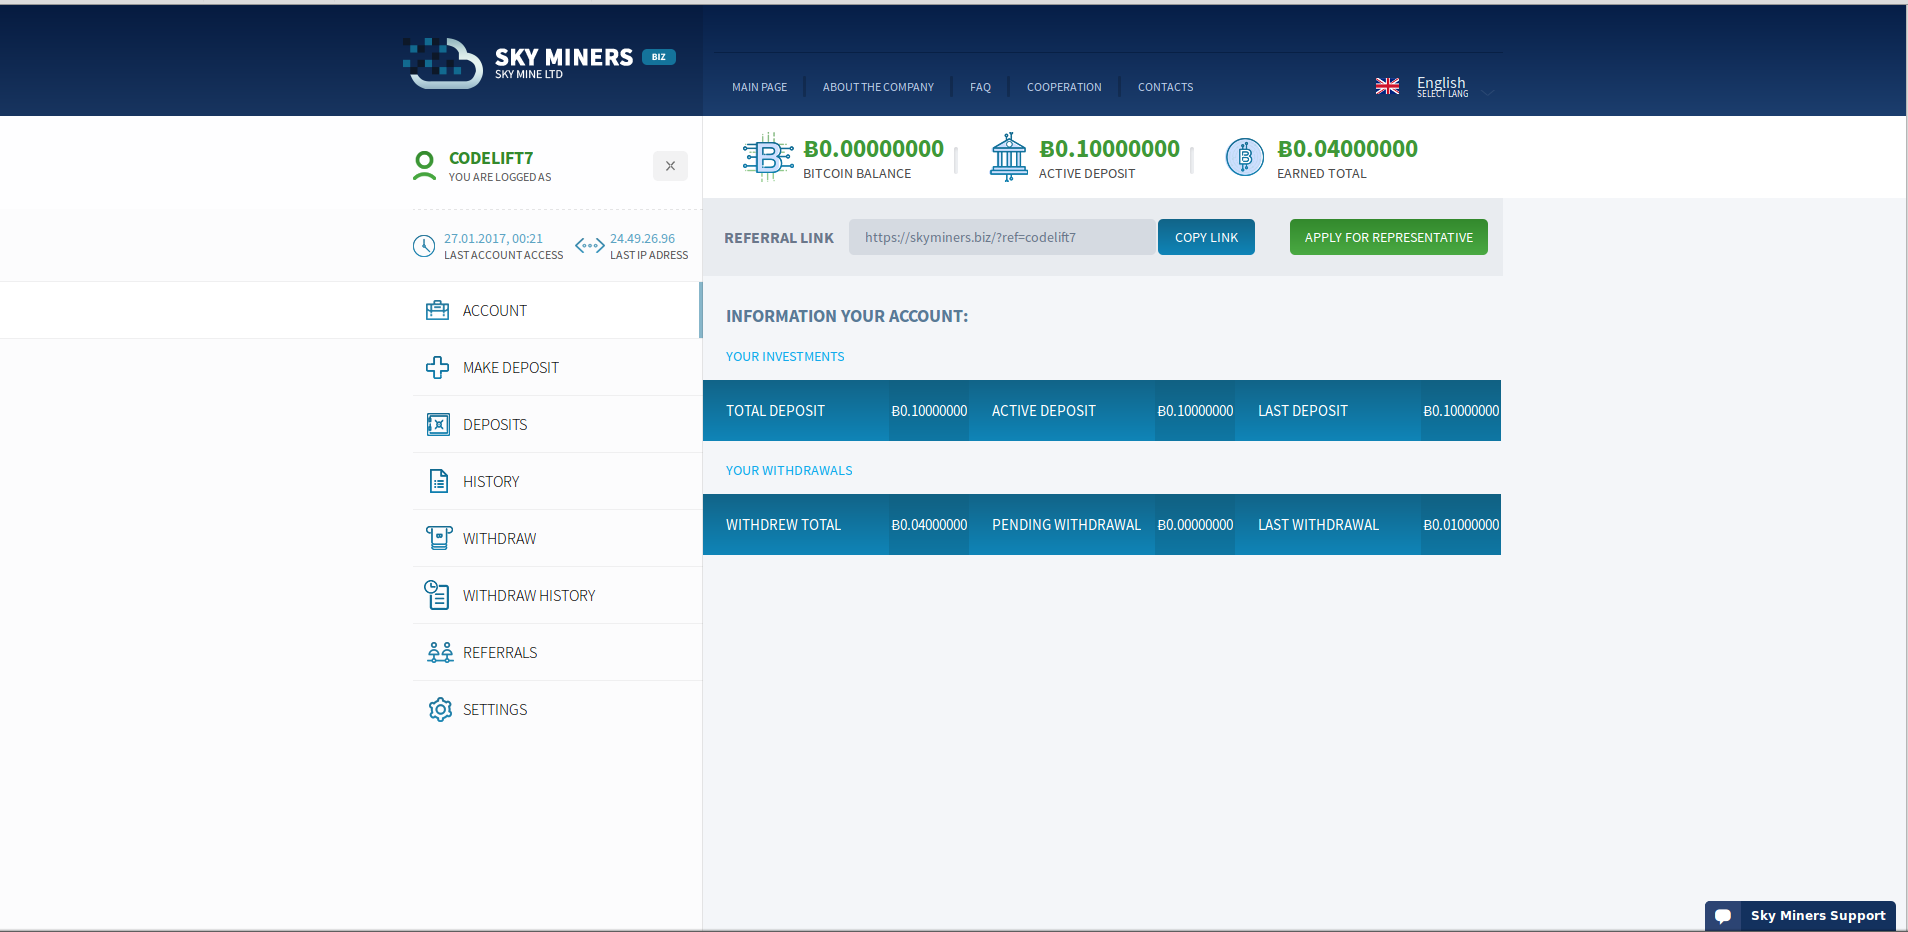Image resolution: width=1908 pixels, height=932 pixels.
Task: Click the UK flag language icon
Action: pyautogui.click(x=1387, y=86)
